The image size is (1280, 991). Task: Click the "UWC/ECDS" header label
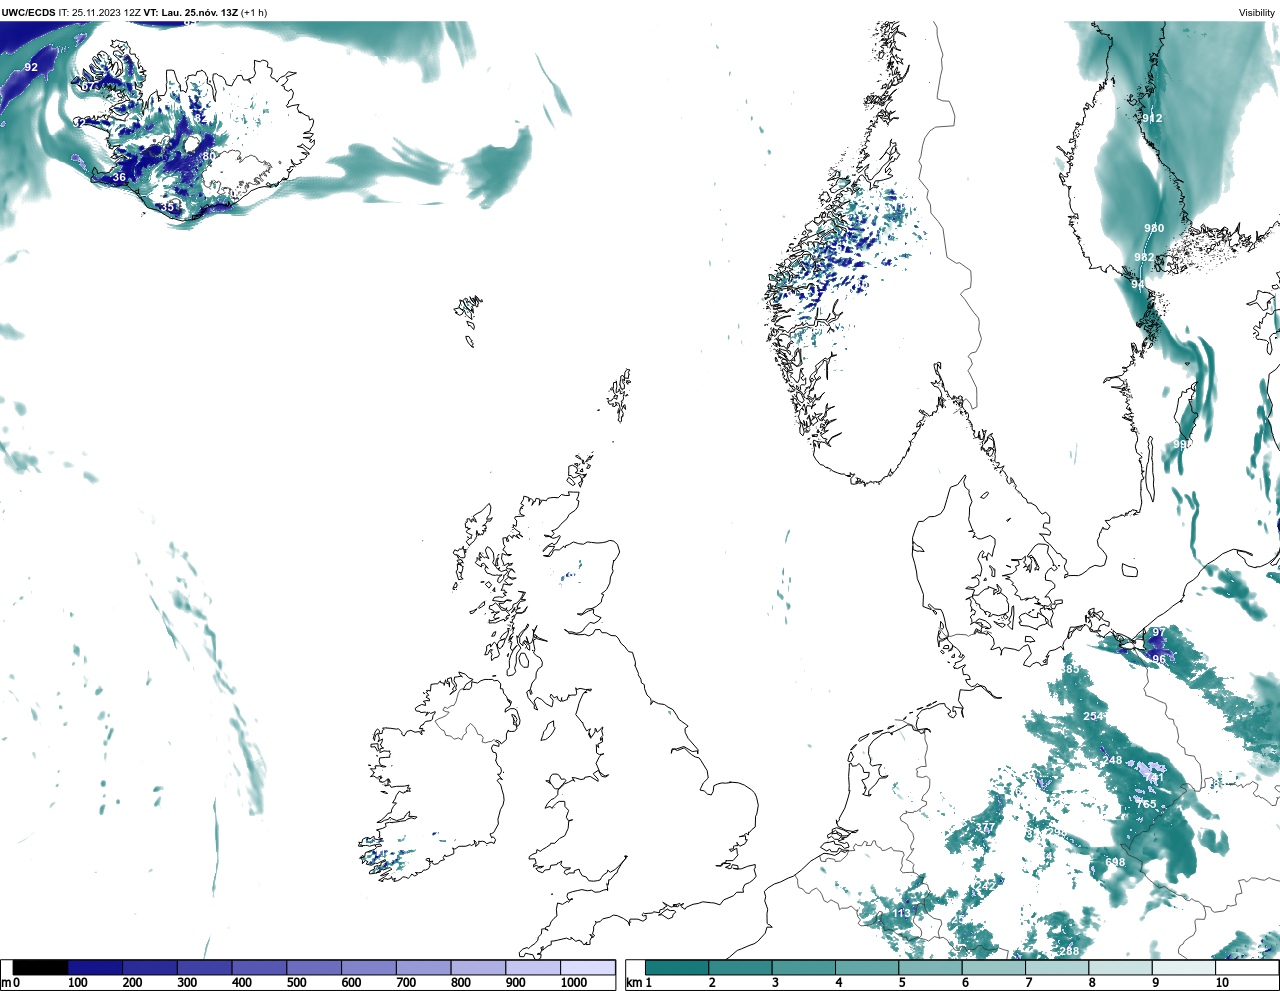click(28, 12)
